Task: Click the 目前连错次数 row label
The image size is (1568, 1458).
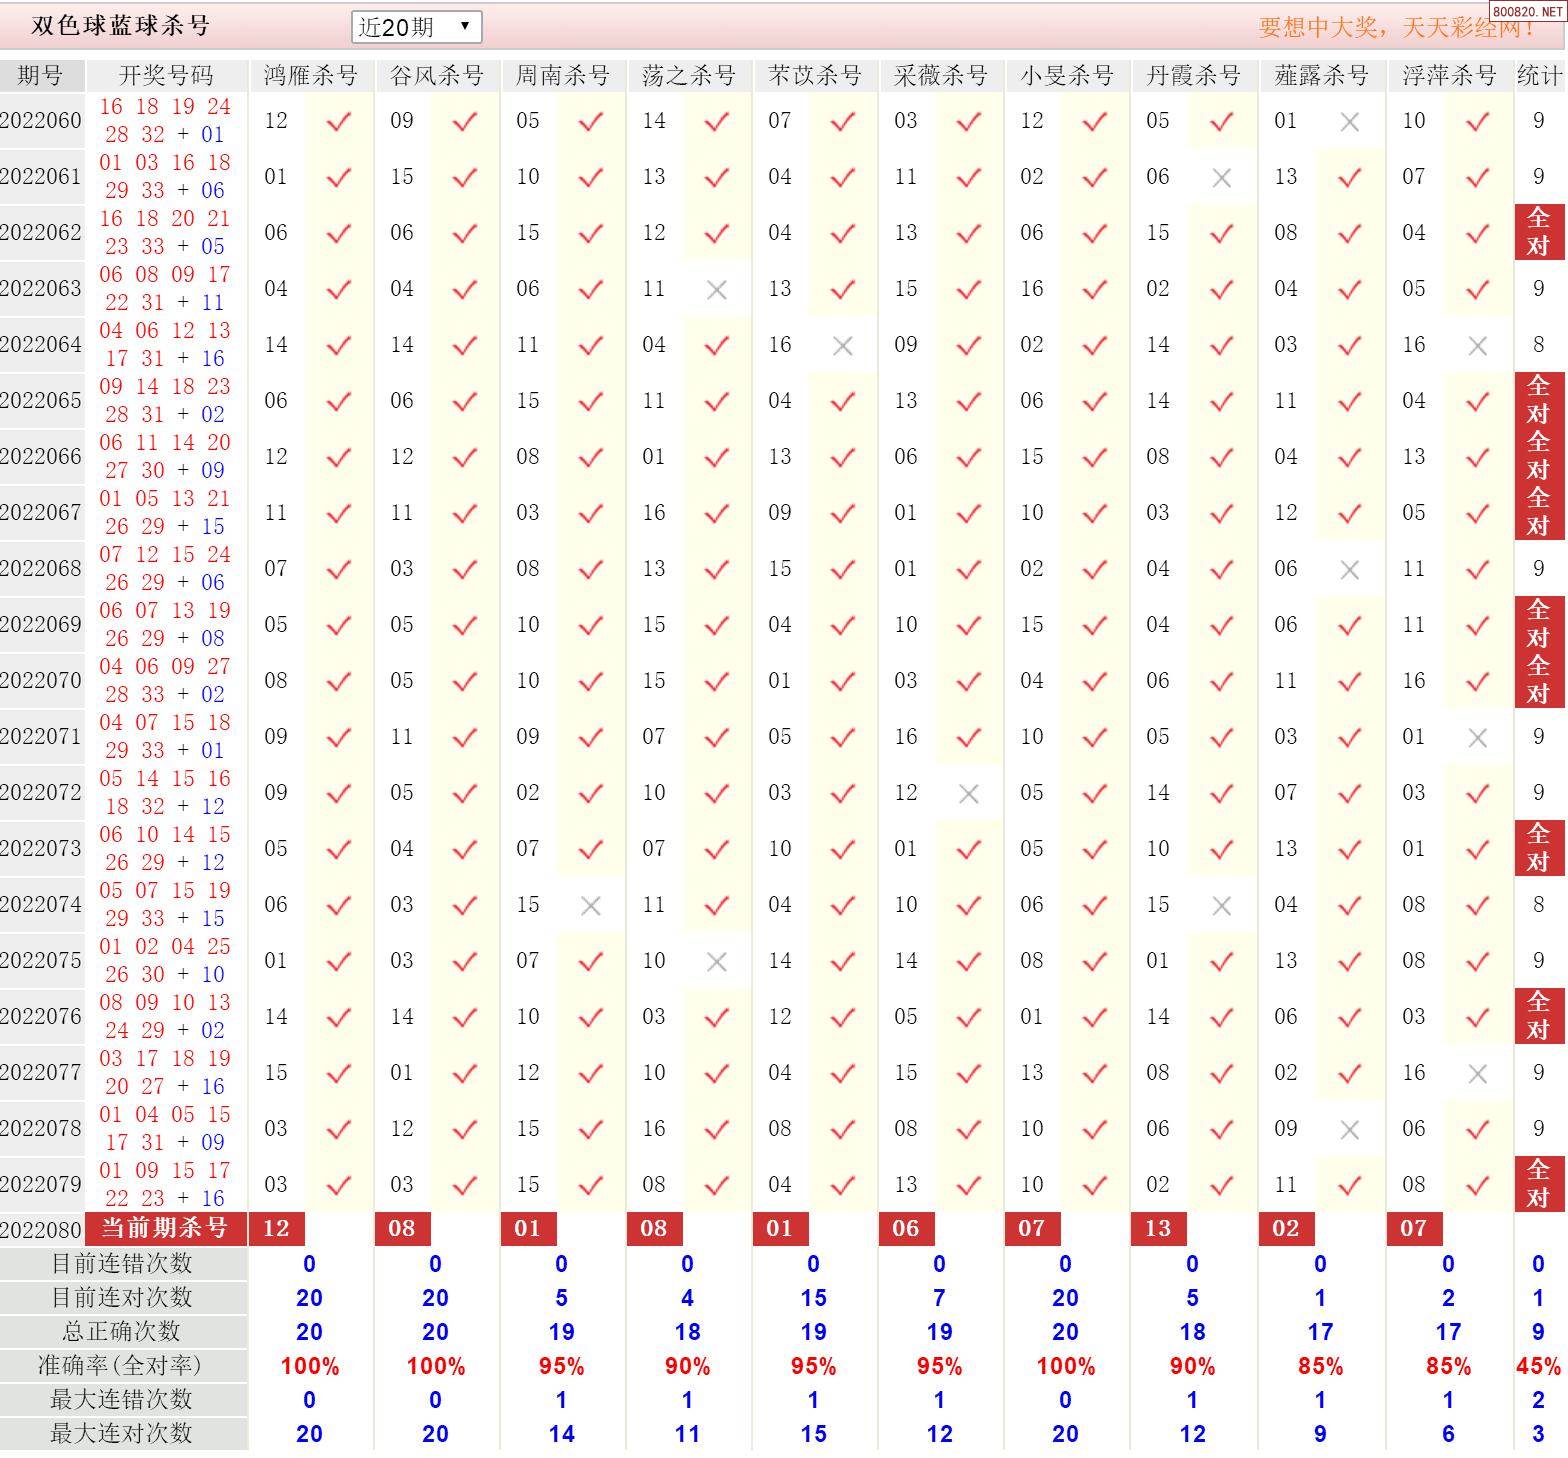Action: [122, 1264]
